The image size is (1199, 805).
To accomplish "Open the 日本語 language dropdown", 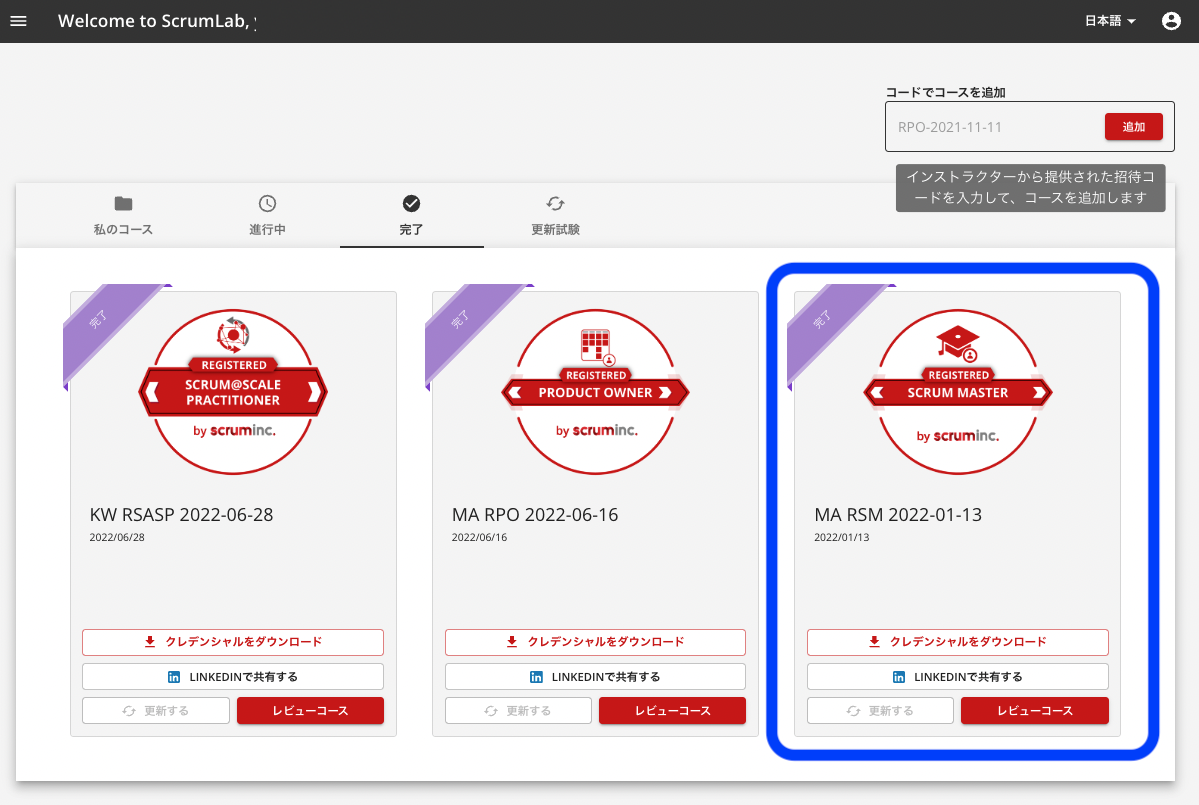I will (1110, 21).
